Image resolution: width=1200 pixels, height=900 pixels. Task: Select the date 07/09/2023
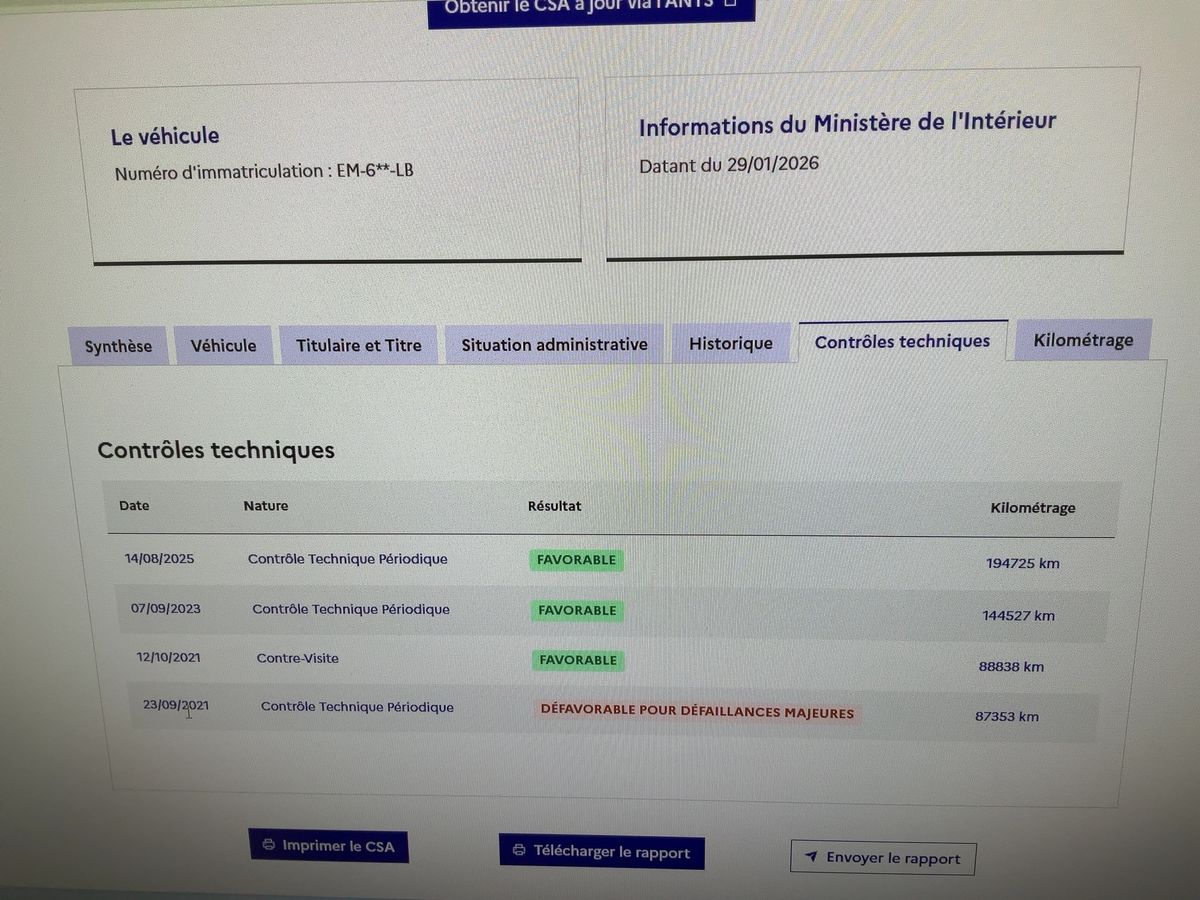tap(165, 608)
